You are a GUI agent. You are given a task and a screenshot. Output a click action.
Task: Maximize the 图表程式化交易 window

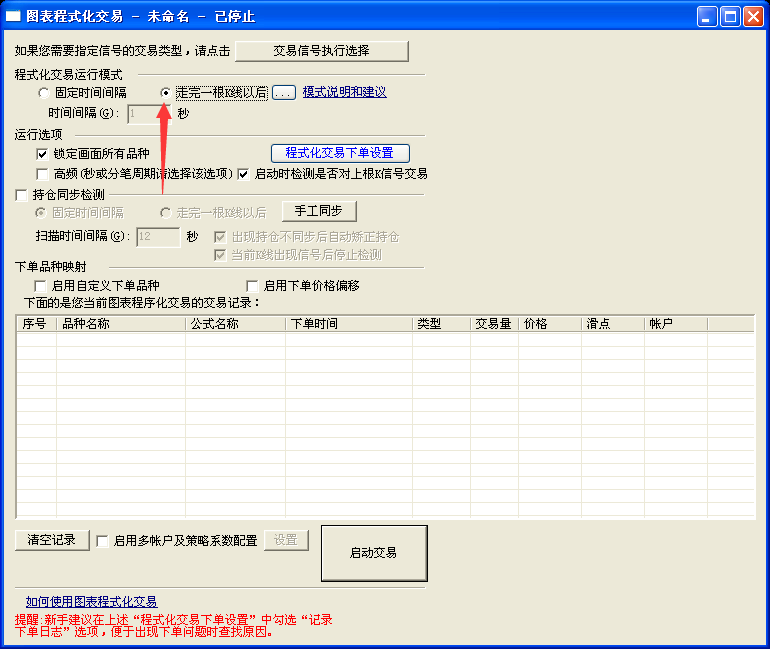coord(730,17)
